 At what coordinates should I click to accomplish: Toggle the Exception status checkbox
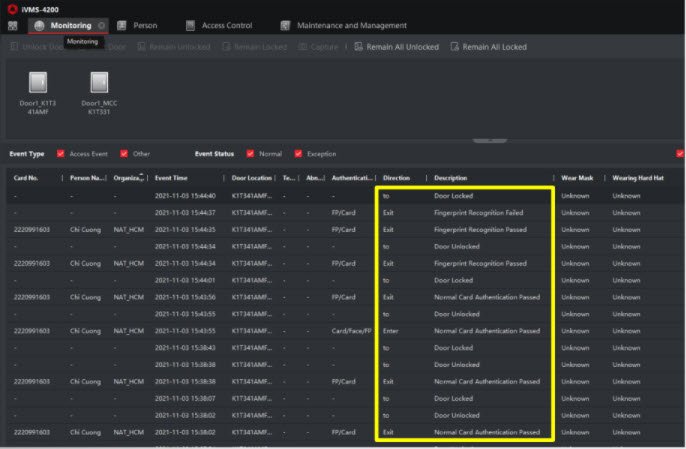tap(298, 154)
